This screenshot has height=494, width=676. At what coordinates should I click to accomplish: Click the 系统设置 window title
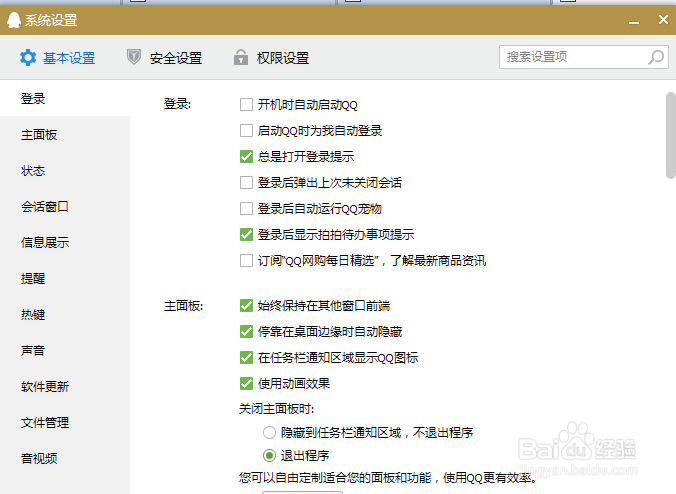(51, 20)
